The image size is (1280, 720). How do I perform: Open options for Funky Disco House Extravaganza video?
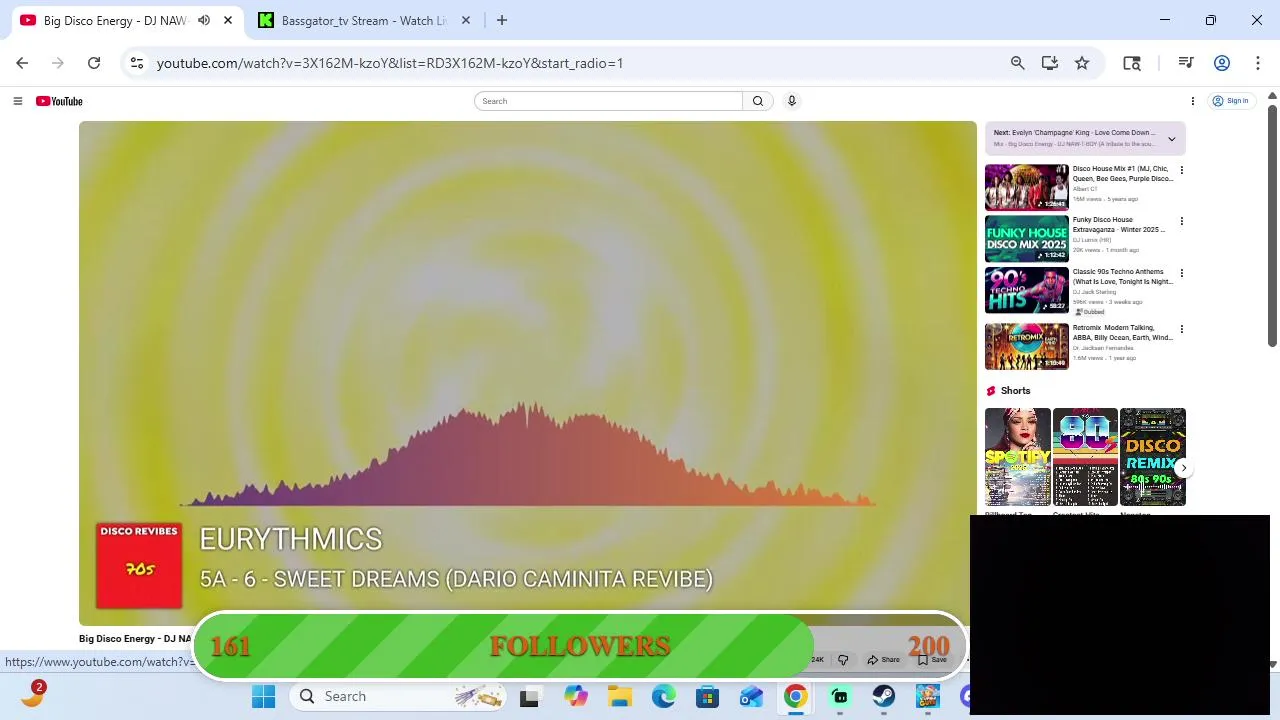click(1181, 221)
